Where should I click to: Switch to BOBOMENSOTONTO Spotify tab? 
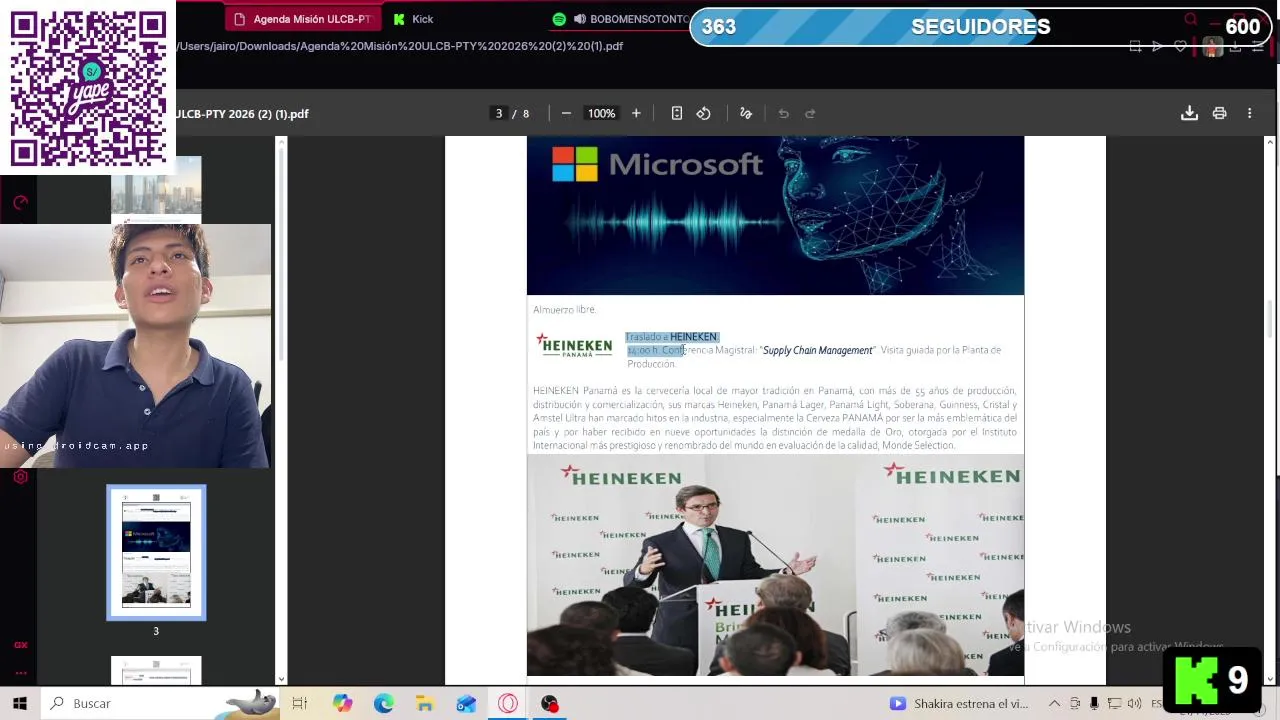tap(620, 19)
